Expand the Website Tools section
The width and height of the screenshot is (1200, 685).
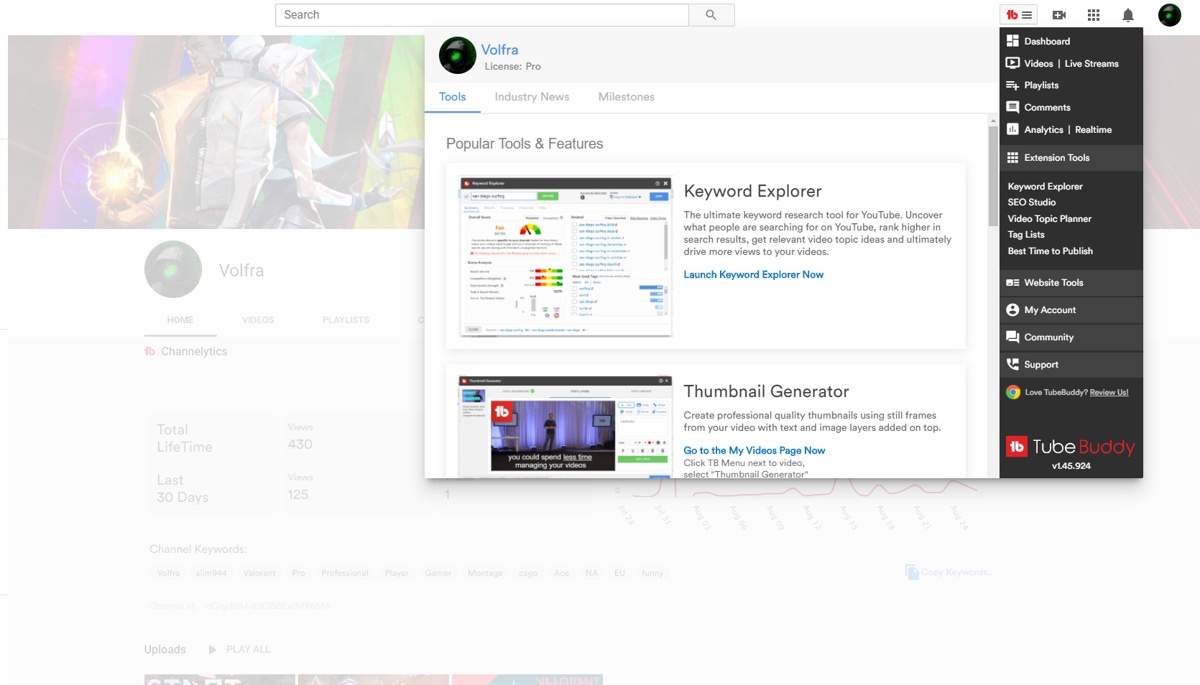[1053, 283]
